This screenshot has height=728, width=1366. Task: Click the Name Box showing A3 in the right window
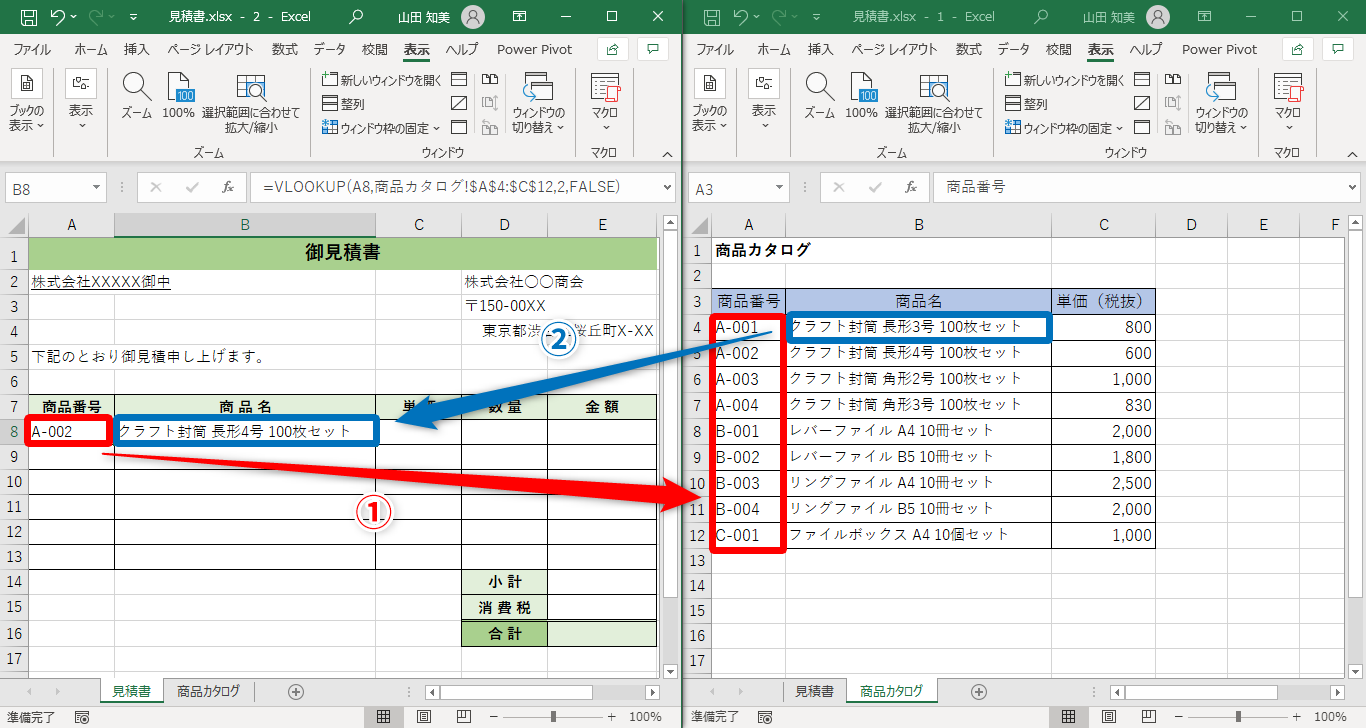739,187
